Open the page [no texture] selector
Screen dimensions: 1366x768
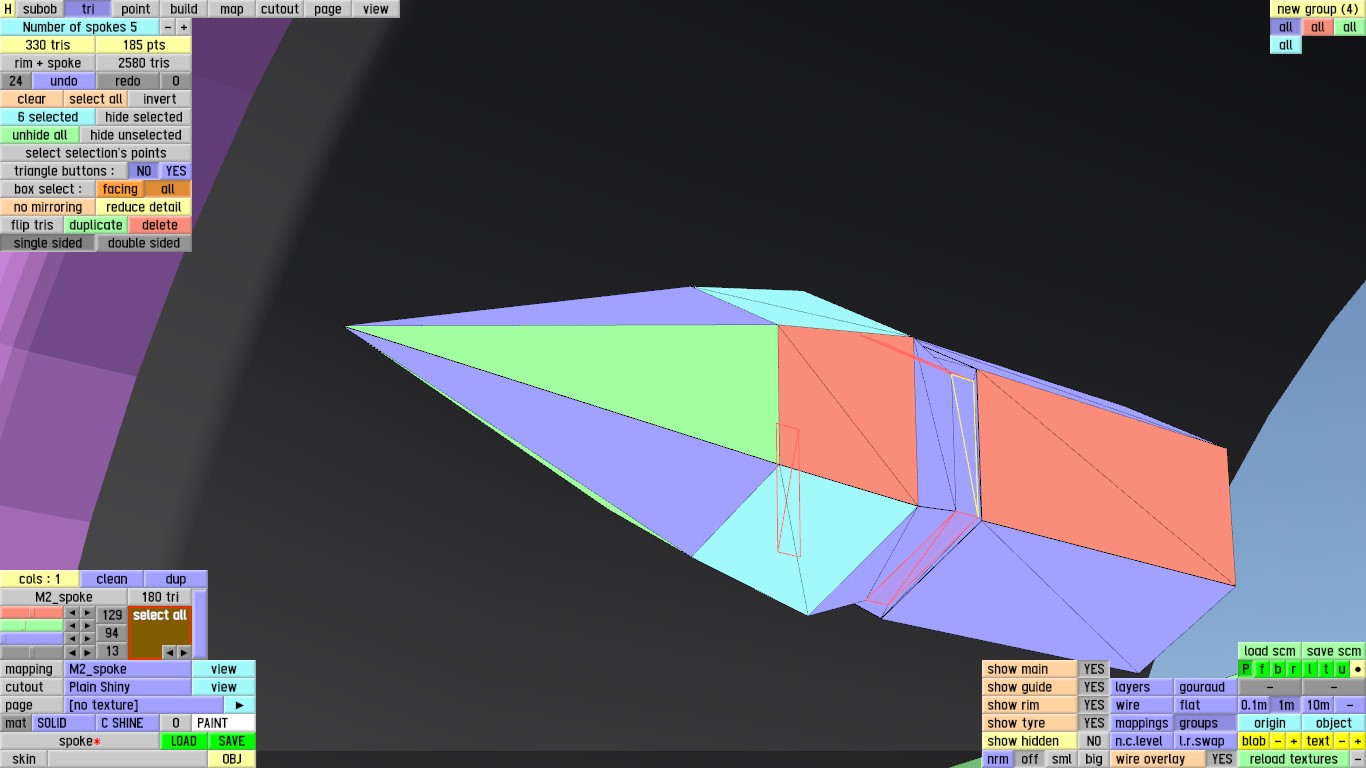click(144, 705)
